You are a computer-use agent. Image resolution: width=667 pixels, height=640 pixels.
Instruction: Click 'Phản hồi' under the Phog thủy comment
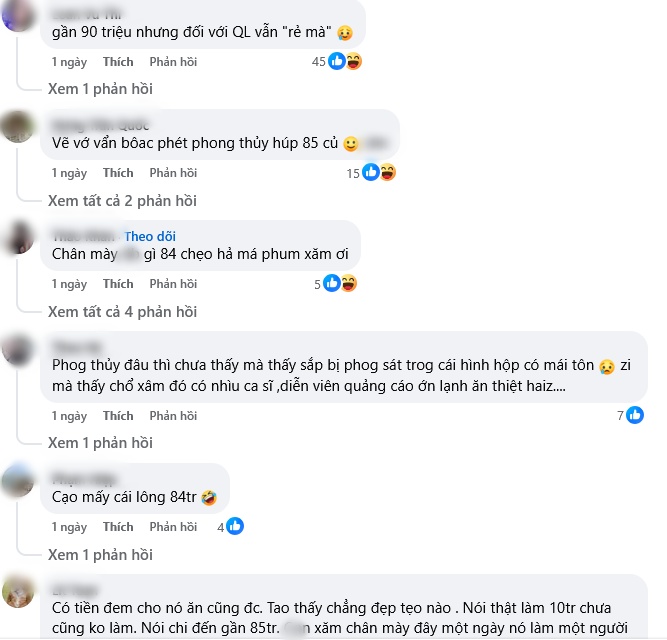[x=173, y=416]
